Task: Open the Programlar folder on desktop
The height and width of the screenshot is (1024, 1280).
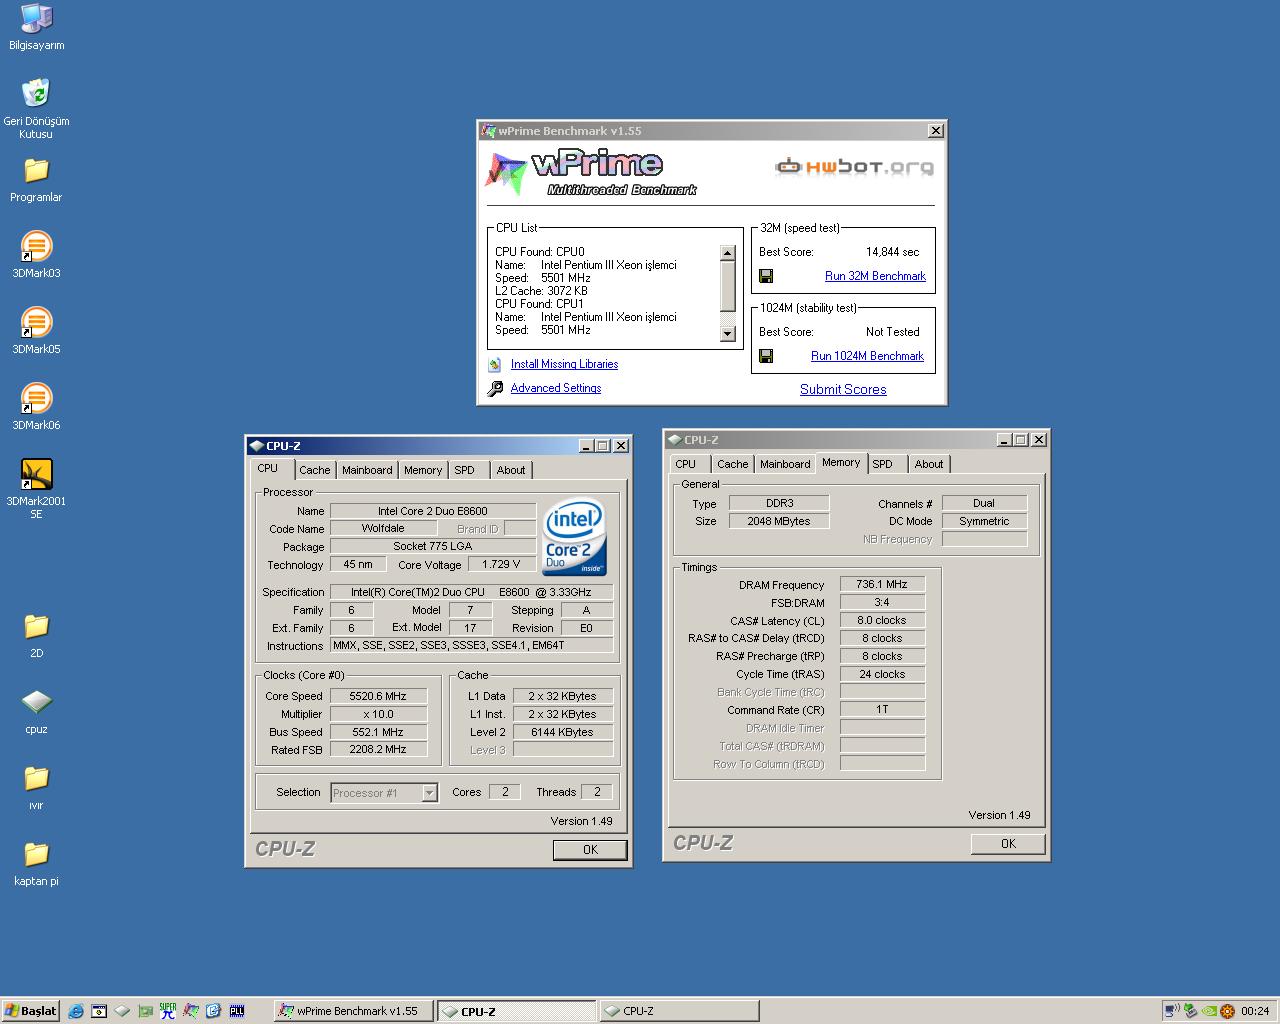Action: pyautogui.click(x=36, y=180)
